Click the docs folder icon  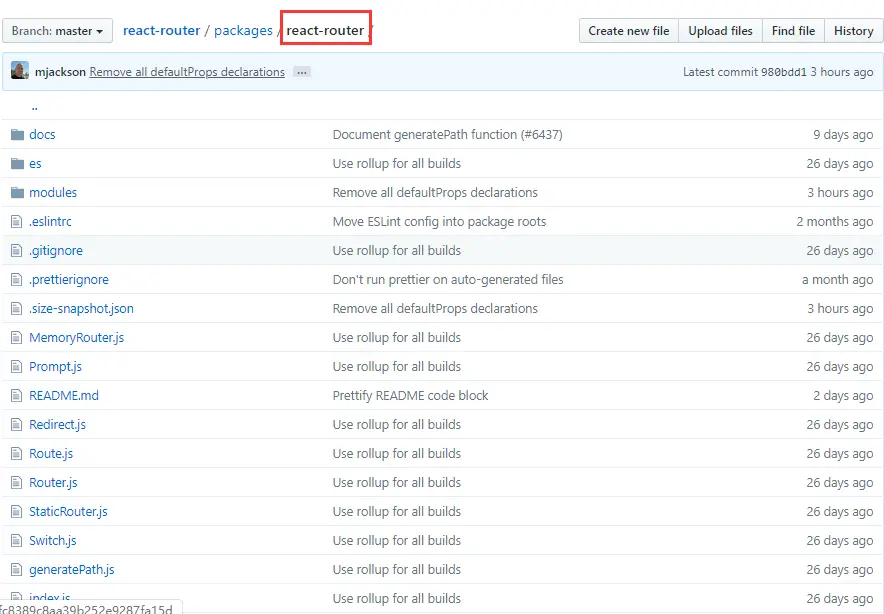pyautogui.click(x=17, y=134)
